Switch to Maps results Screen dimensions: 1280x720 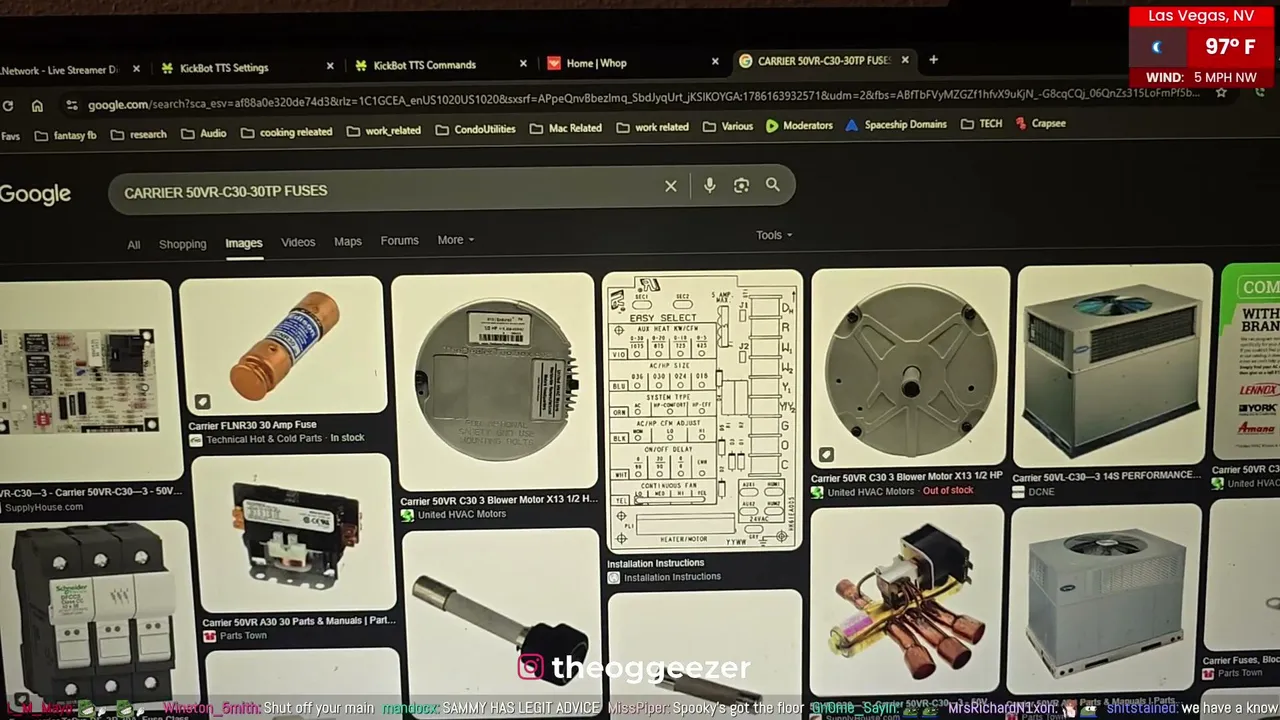pyautogui.click(x=348, y=241)
